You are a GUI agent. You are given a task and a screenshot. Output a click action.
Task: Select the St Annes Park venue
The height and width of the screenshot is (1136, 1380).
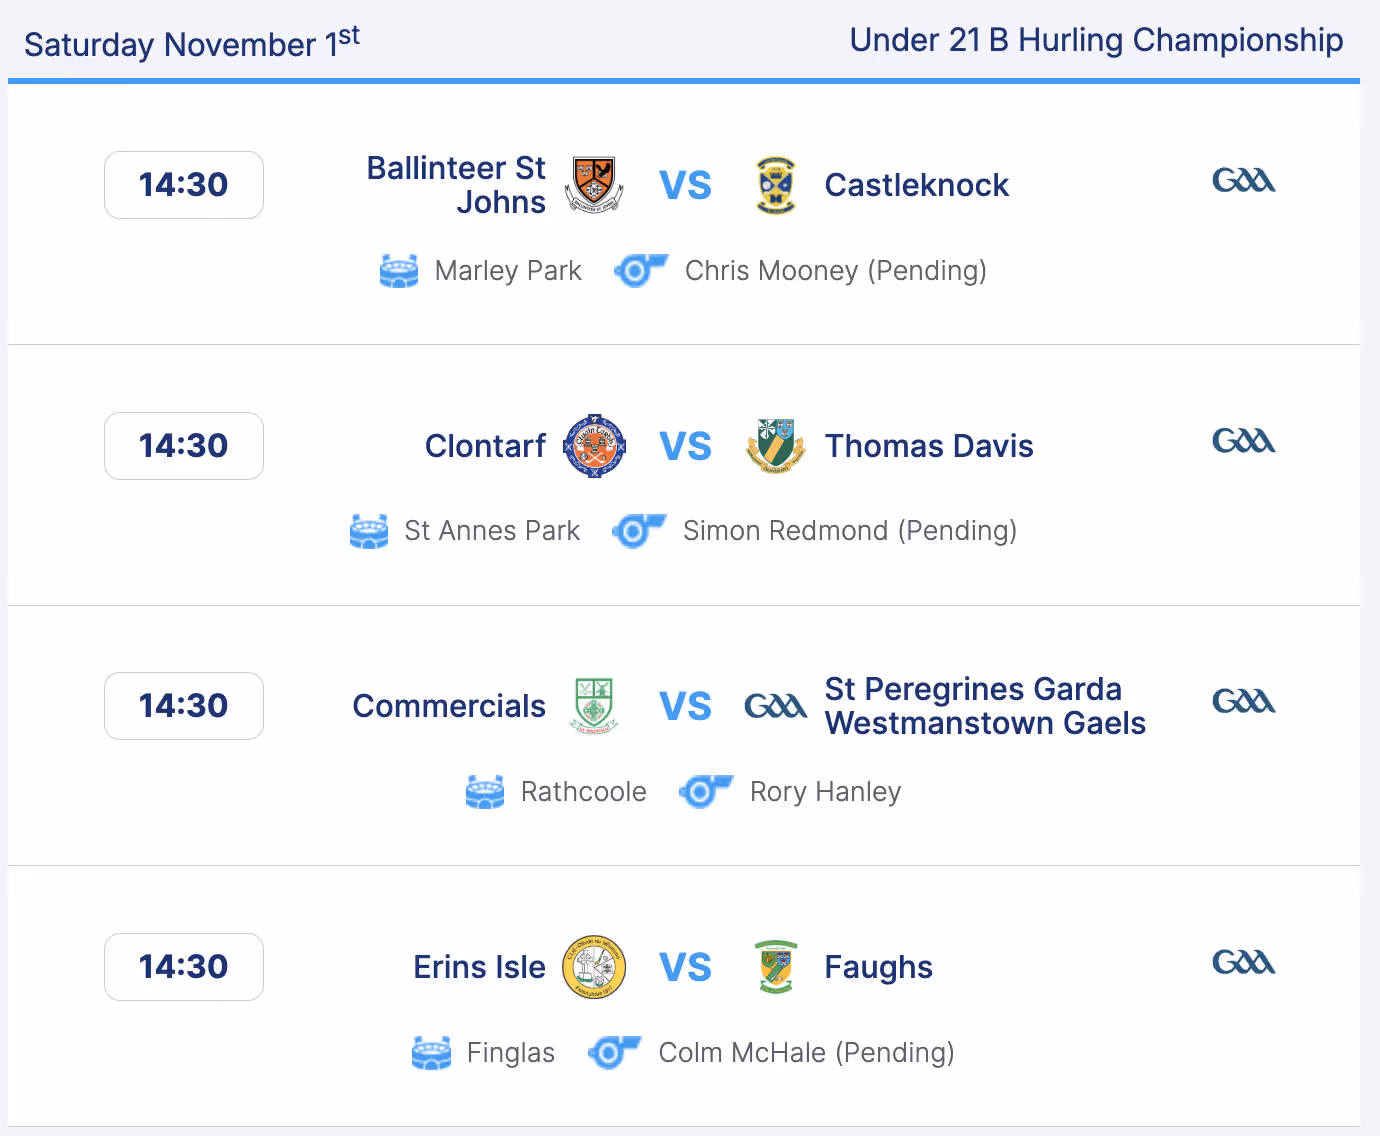491,531
